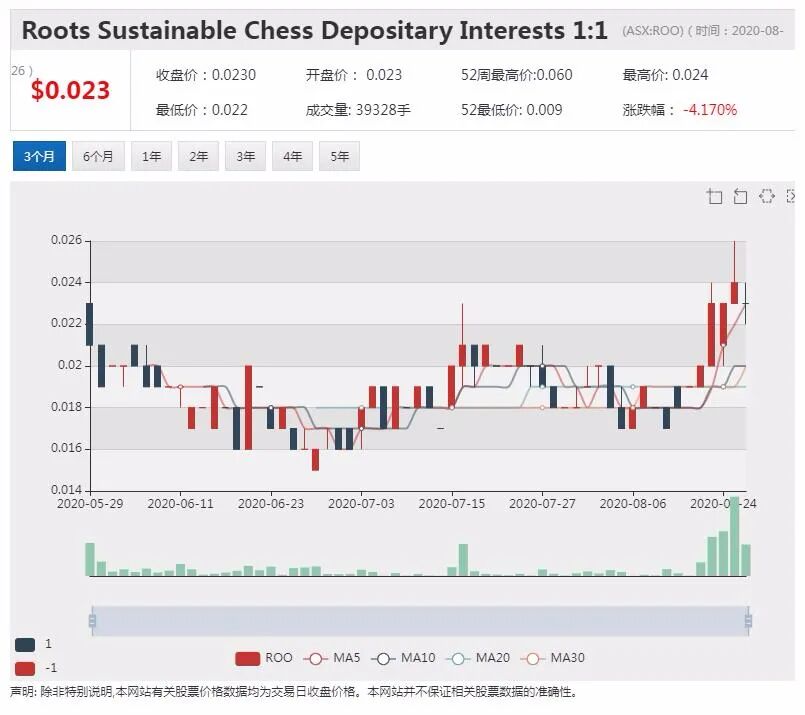This screenshot has height=715, width=805.
Task: Toggle MA20 line visibility in legend
Action: coord(478,658)
